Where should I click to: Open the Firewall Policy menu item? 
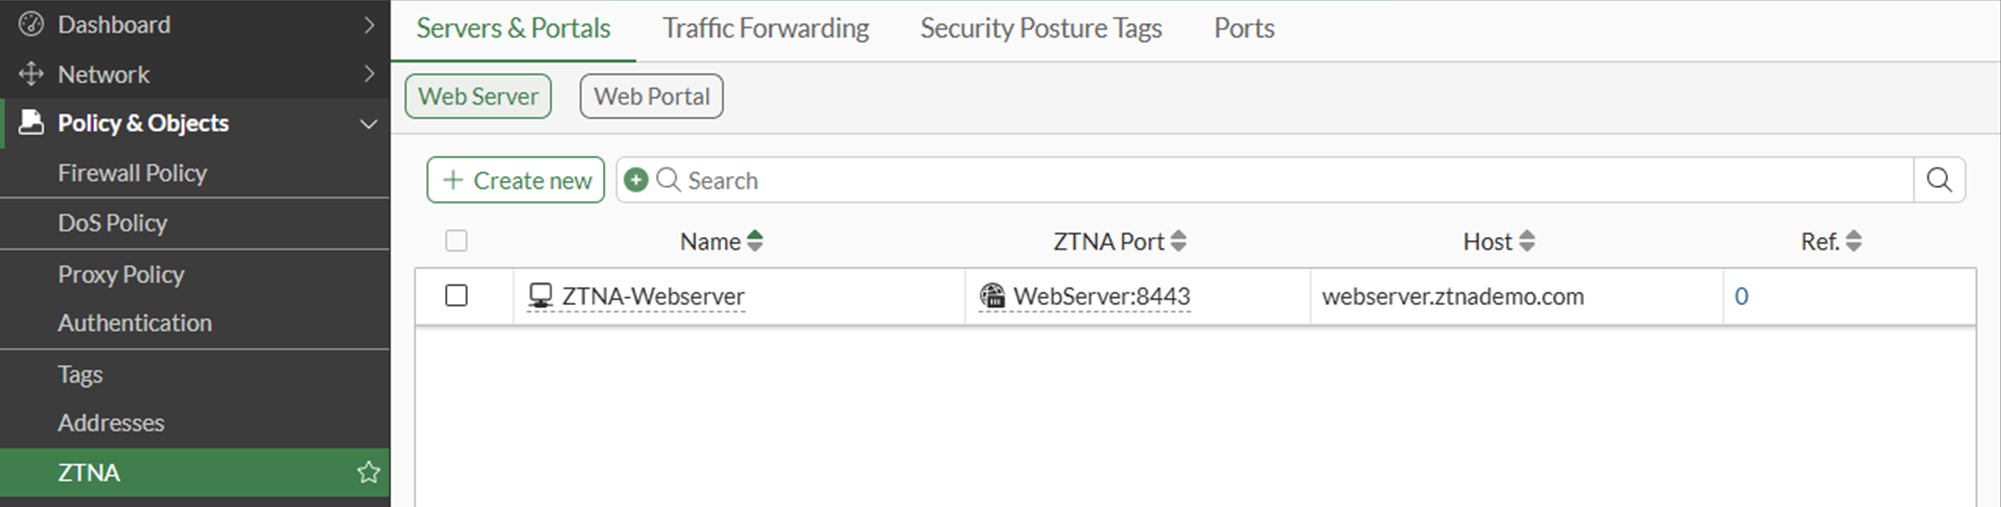132,173
